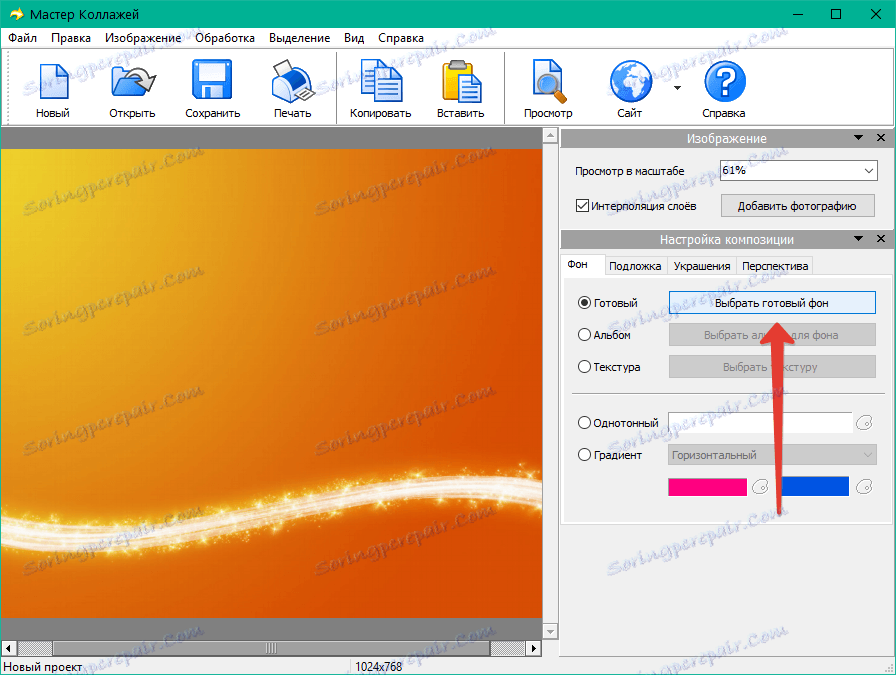Select the Однотонный background radio option
Viewport: 896px width, 675px height.
click(584, 422)
